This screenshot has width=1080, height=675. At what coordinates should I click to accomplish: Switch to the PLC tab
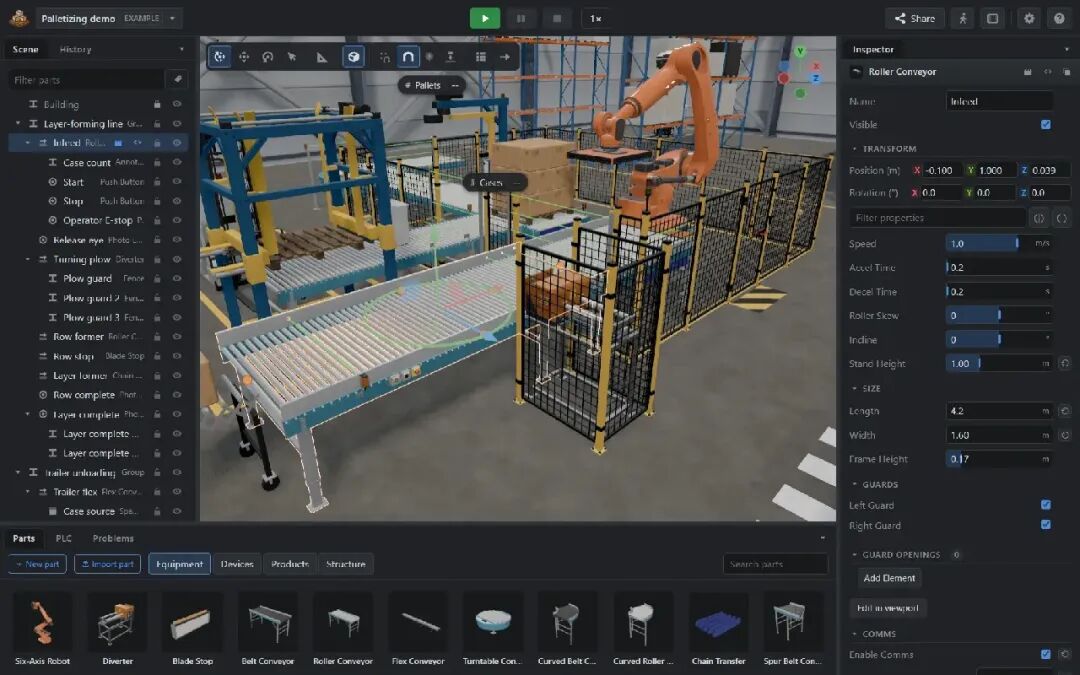coord(63,539)
